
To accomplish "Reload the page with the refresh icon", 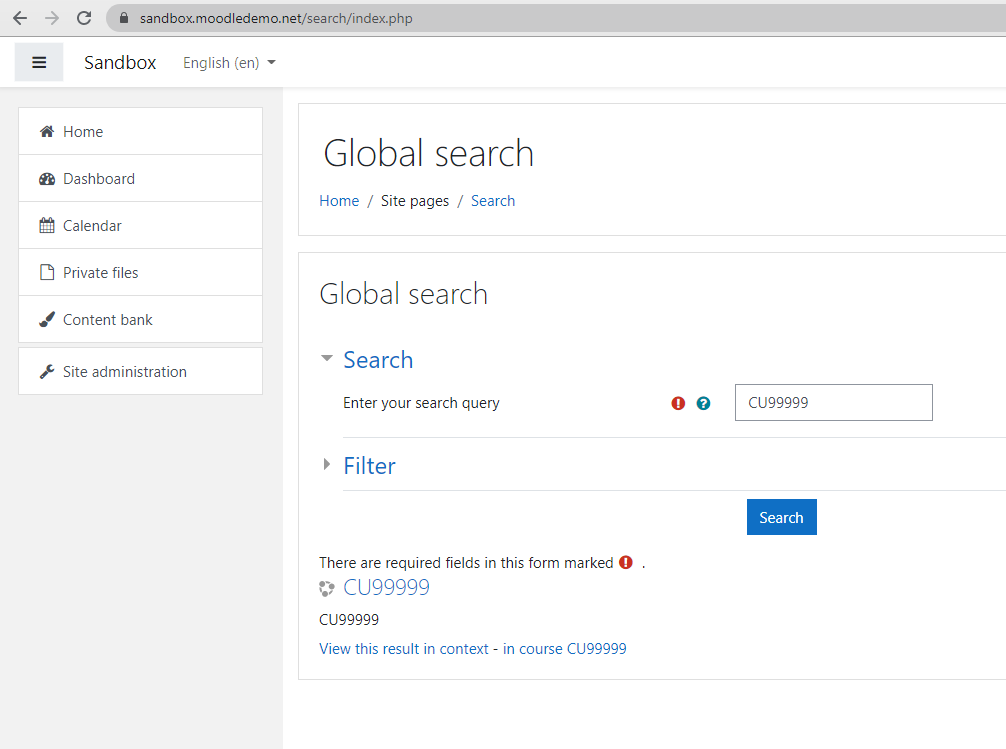I will pos(84,18).
